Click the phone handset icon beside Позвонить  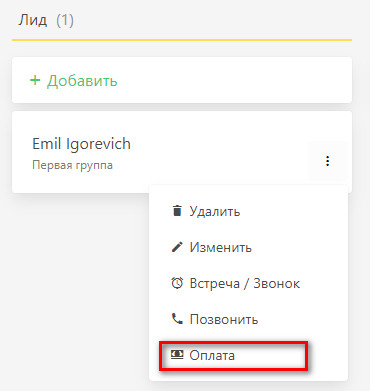177,319
